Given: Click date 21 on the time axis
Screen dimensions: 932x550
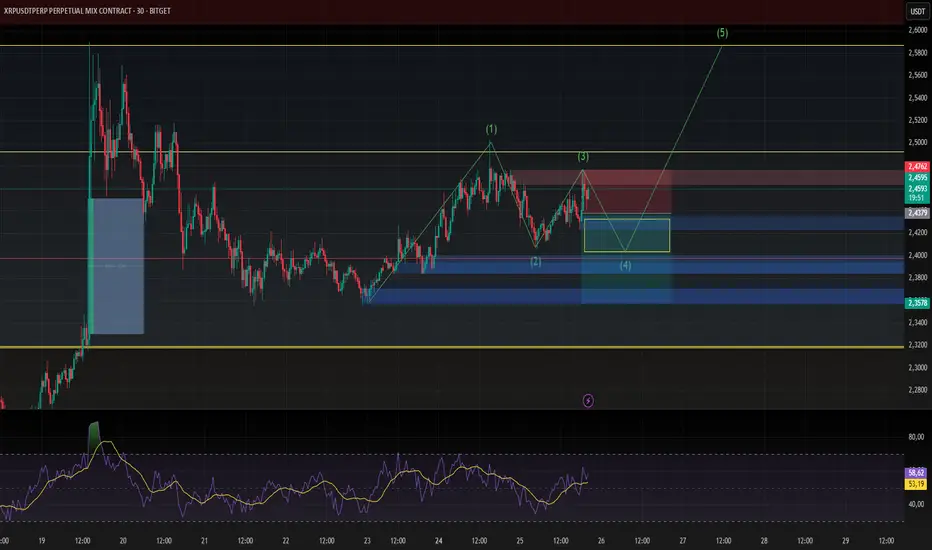Looking at the screenshot, I should tap(204, 541).
